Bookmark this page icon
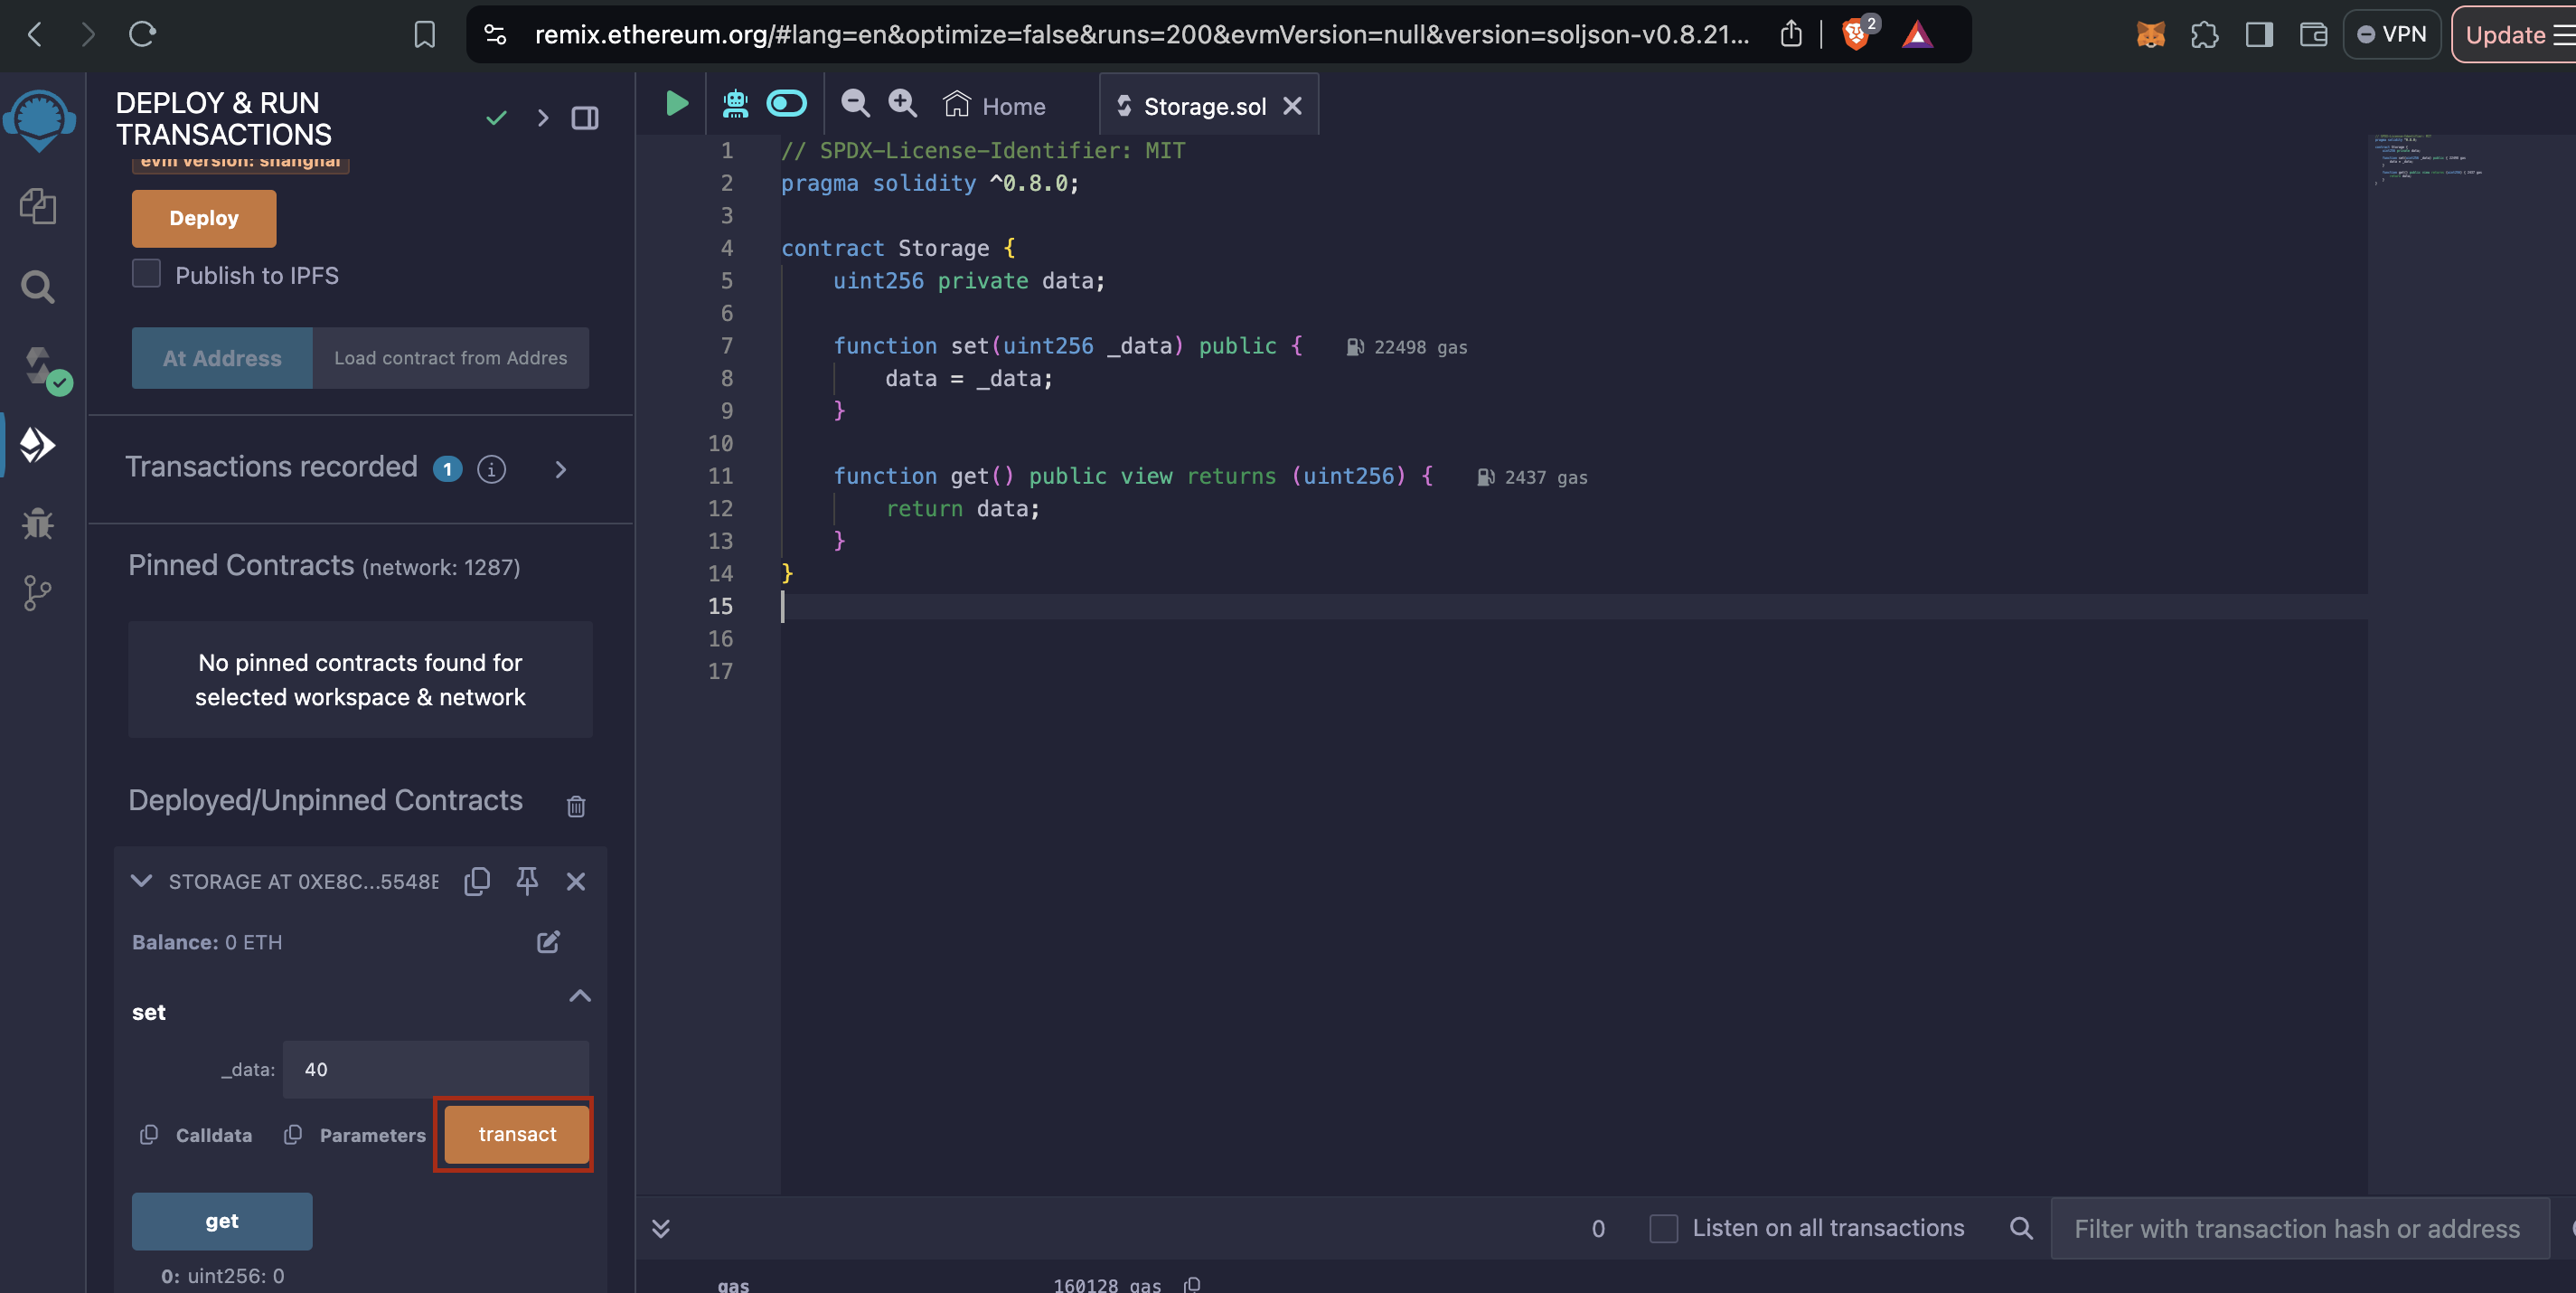Image resolution: width=2576 pixels, height=1293 pixels. (424, 35)
